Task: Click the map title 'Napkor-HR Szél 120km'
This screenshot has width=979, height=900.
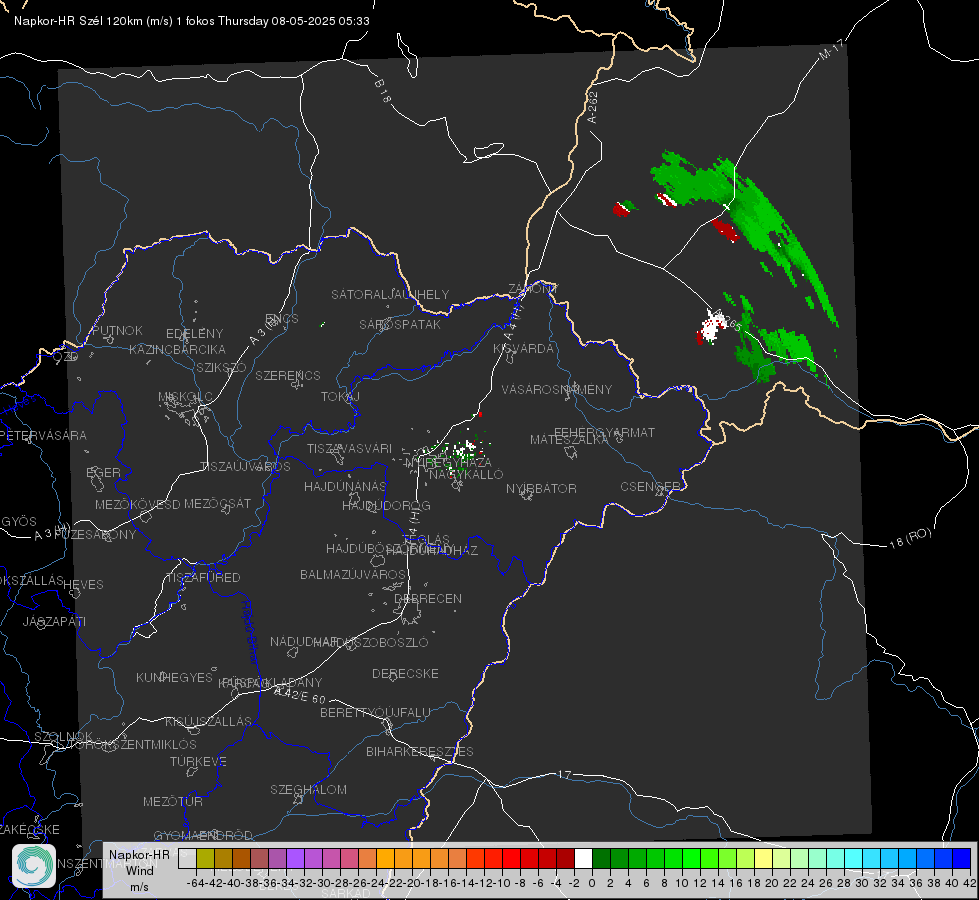Action: click(x=79, y=21)
